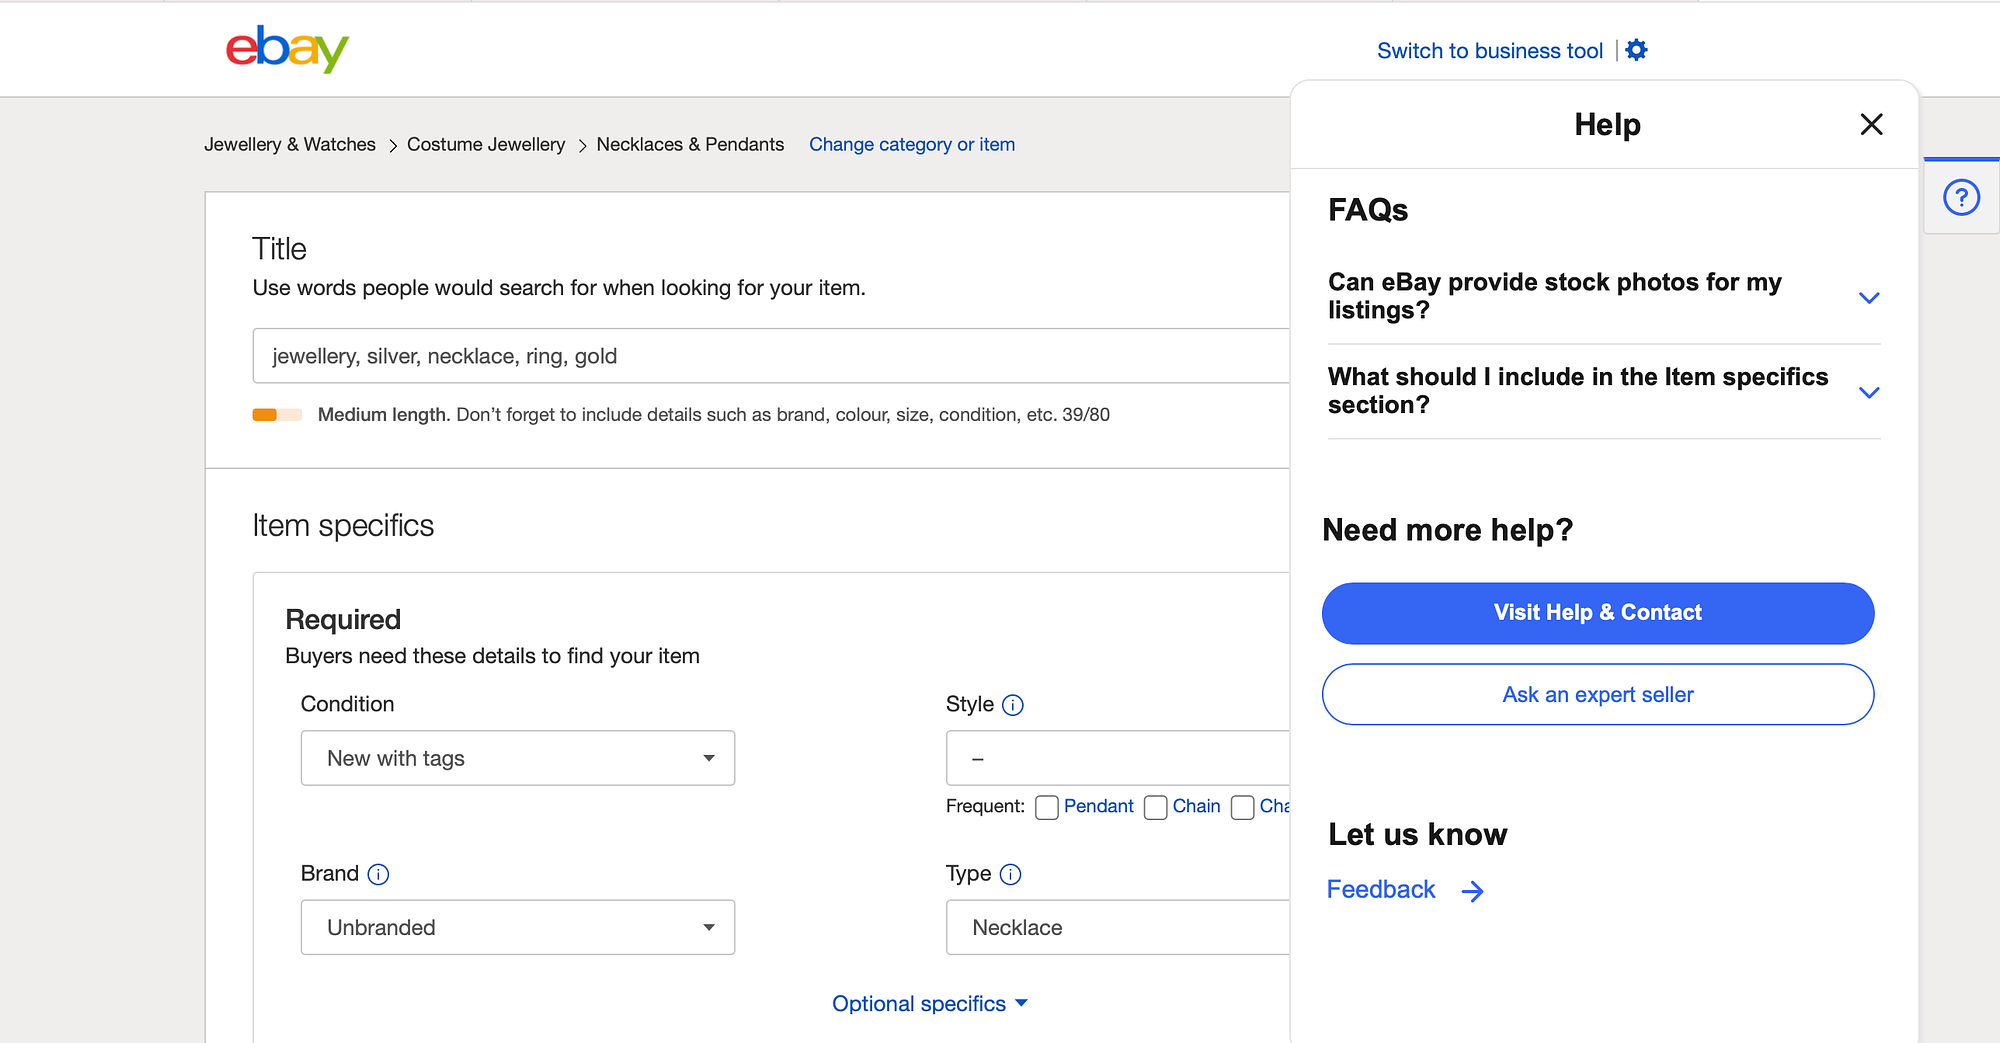The image size is (2000, 1043).
Task: Tick the Chain checkbox
Action: 1155,807
